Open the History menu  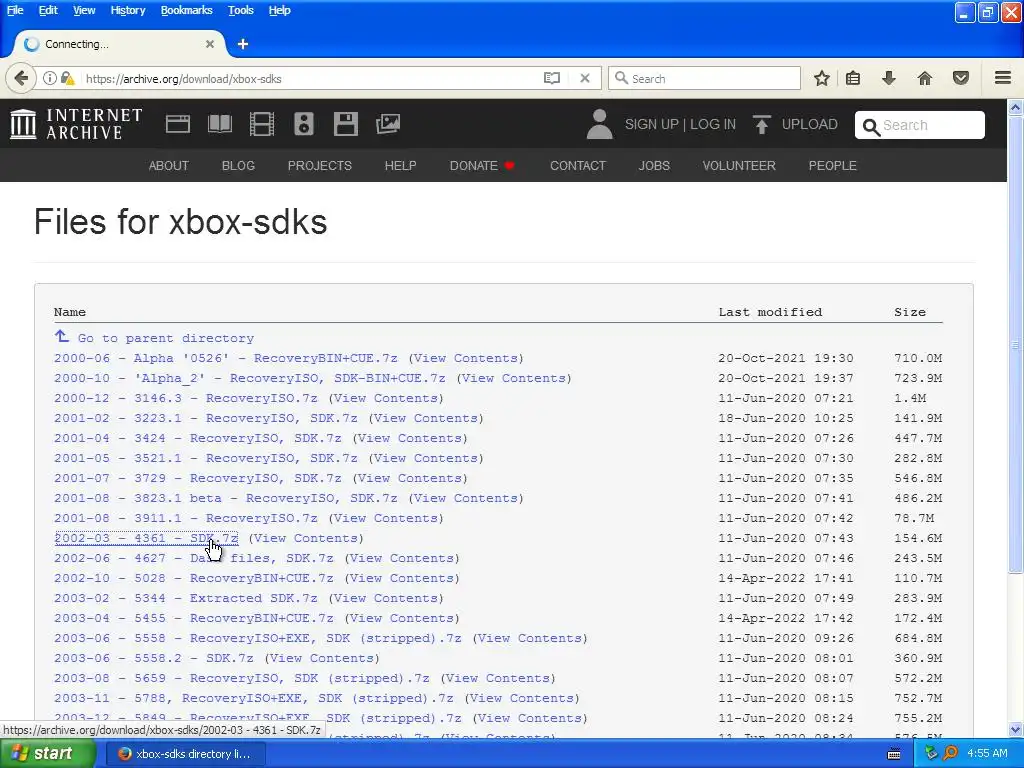[127, 10]
